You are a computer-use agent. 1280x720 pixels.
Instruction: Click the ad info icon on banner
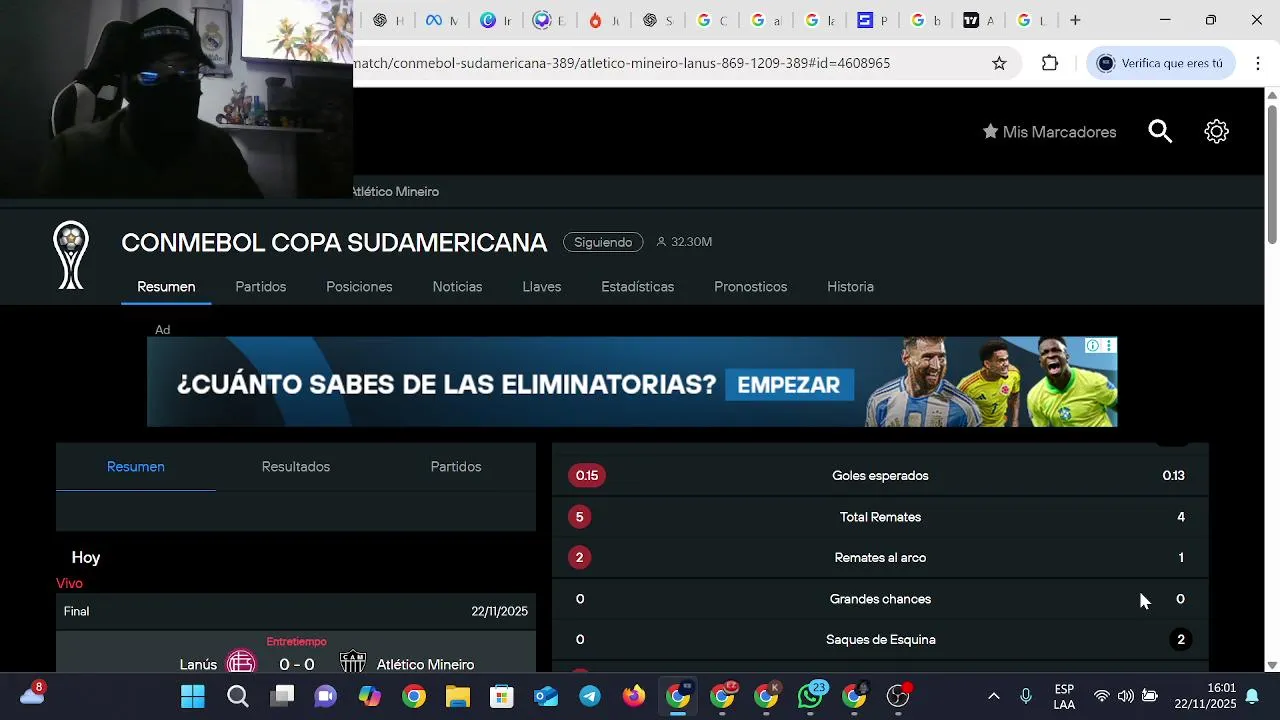point(1093,345)
